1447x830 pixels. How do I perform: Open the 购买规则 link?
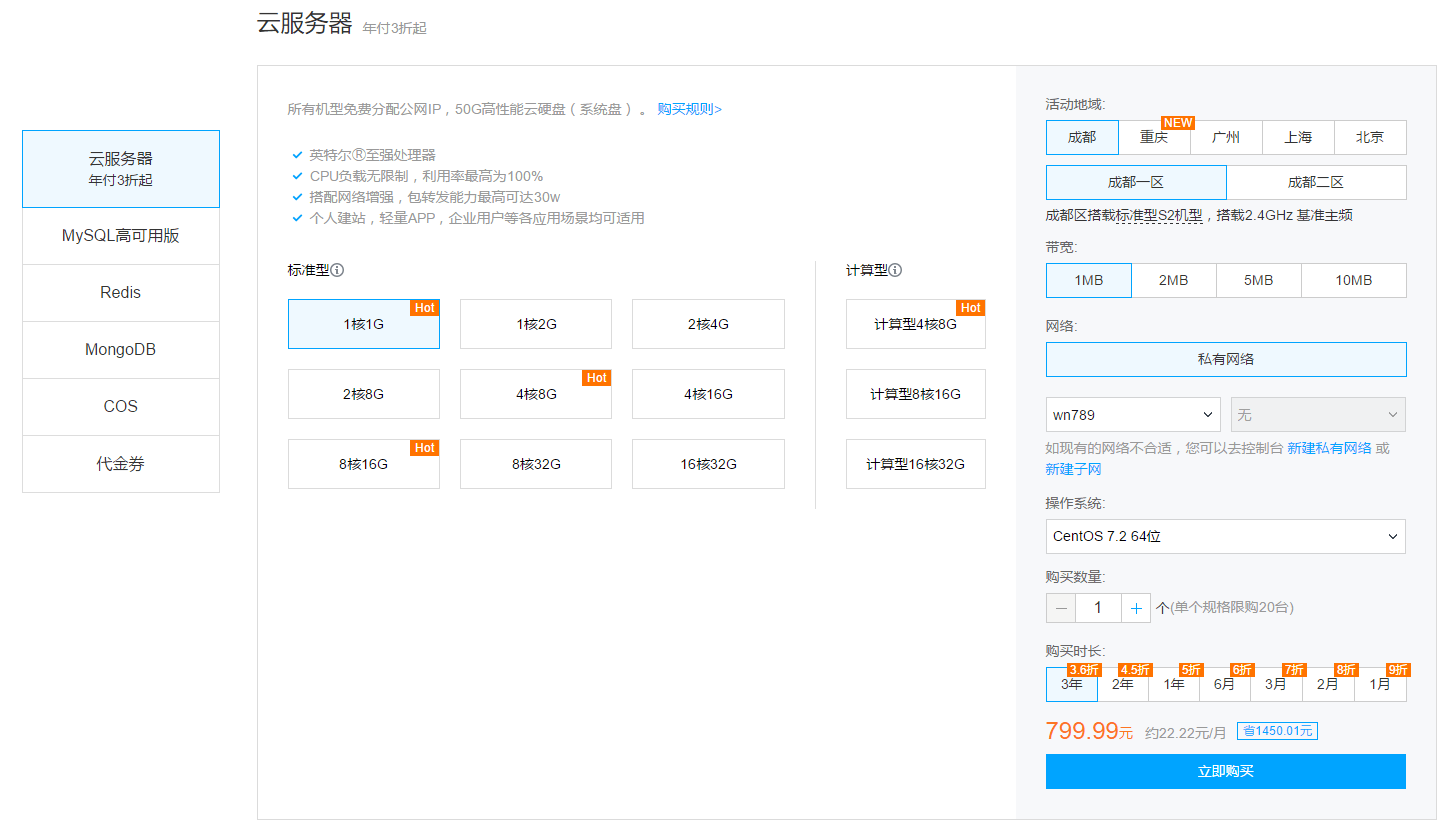(x=689, y=109)
